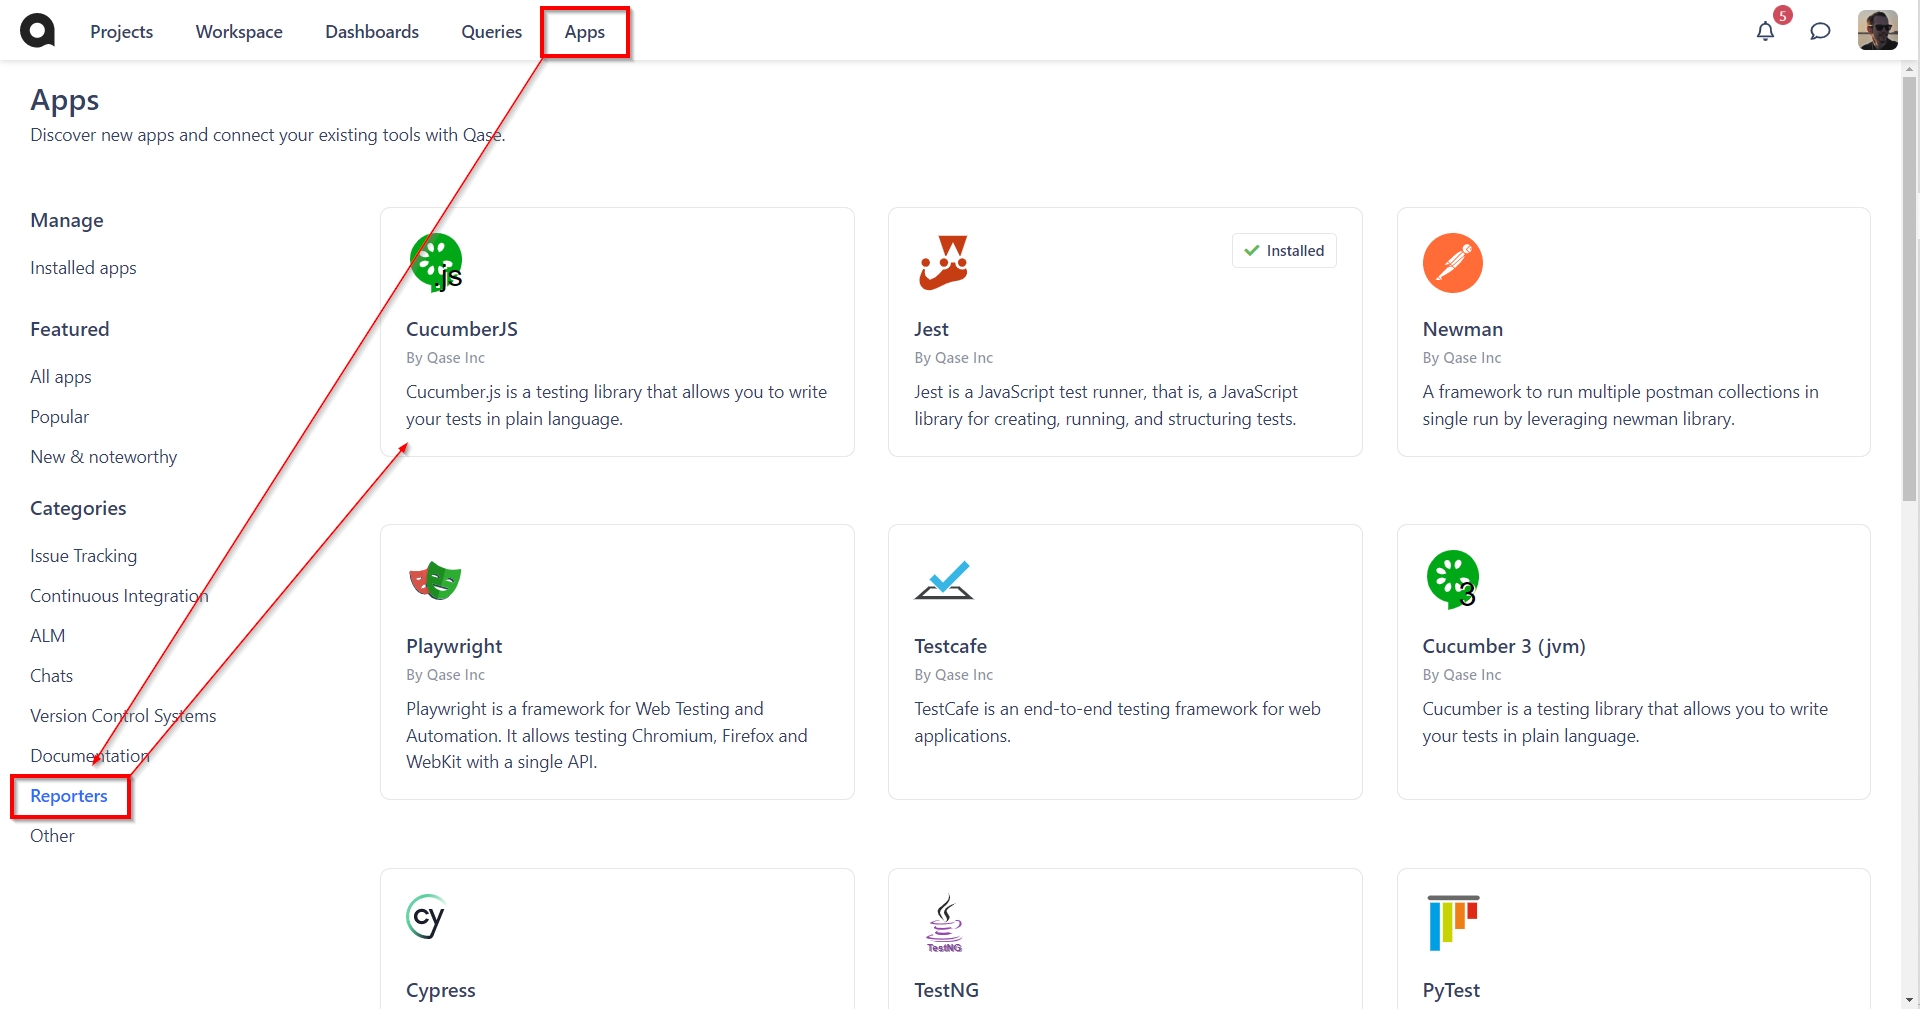This screenshot has height=1009, width=1920.
Task: Open the Installed apps link
Action: (83, 268)
